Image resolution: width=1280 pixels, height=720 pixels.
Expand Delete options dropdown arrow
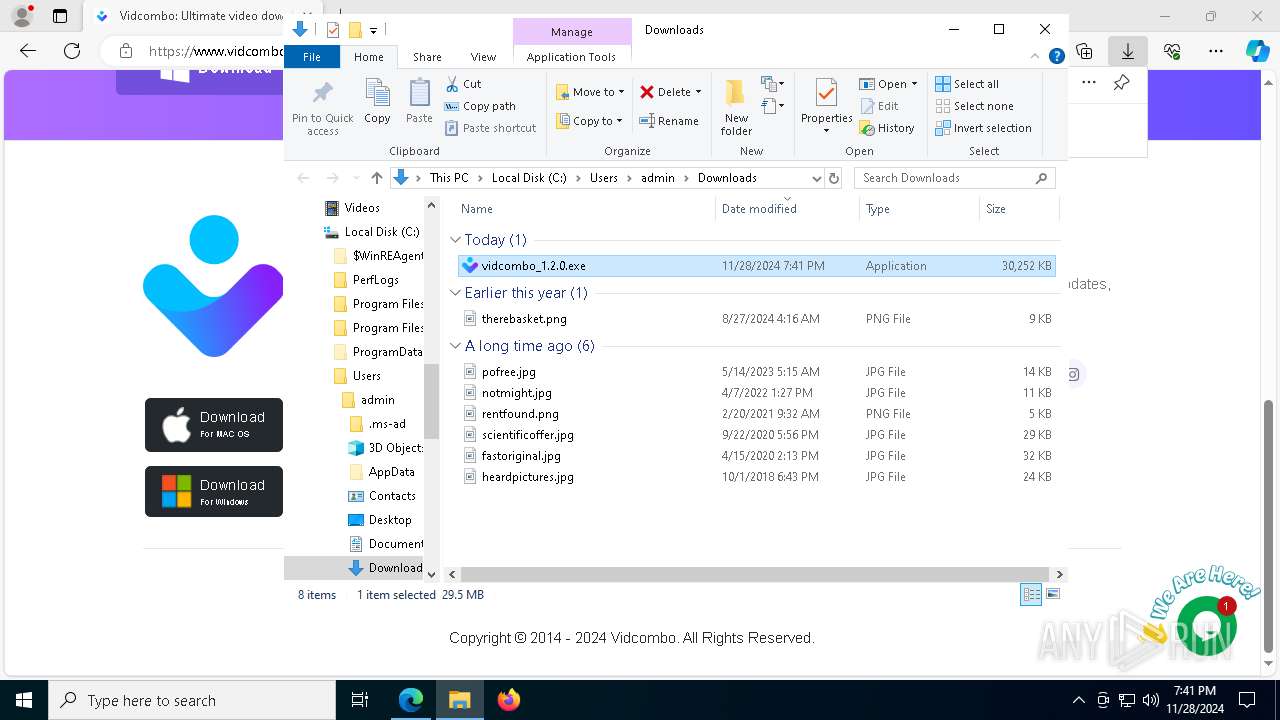(698, 92)
